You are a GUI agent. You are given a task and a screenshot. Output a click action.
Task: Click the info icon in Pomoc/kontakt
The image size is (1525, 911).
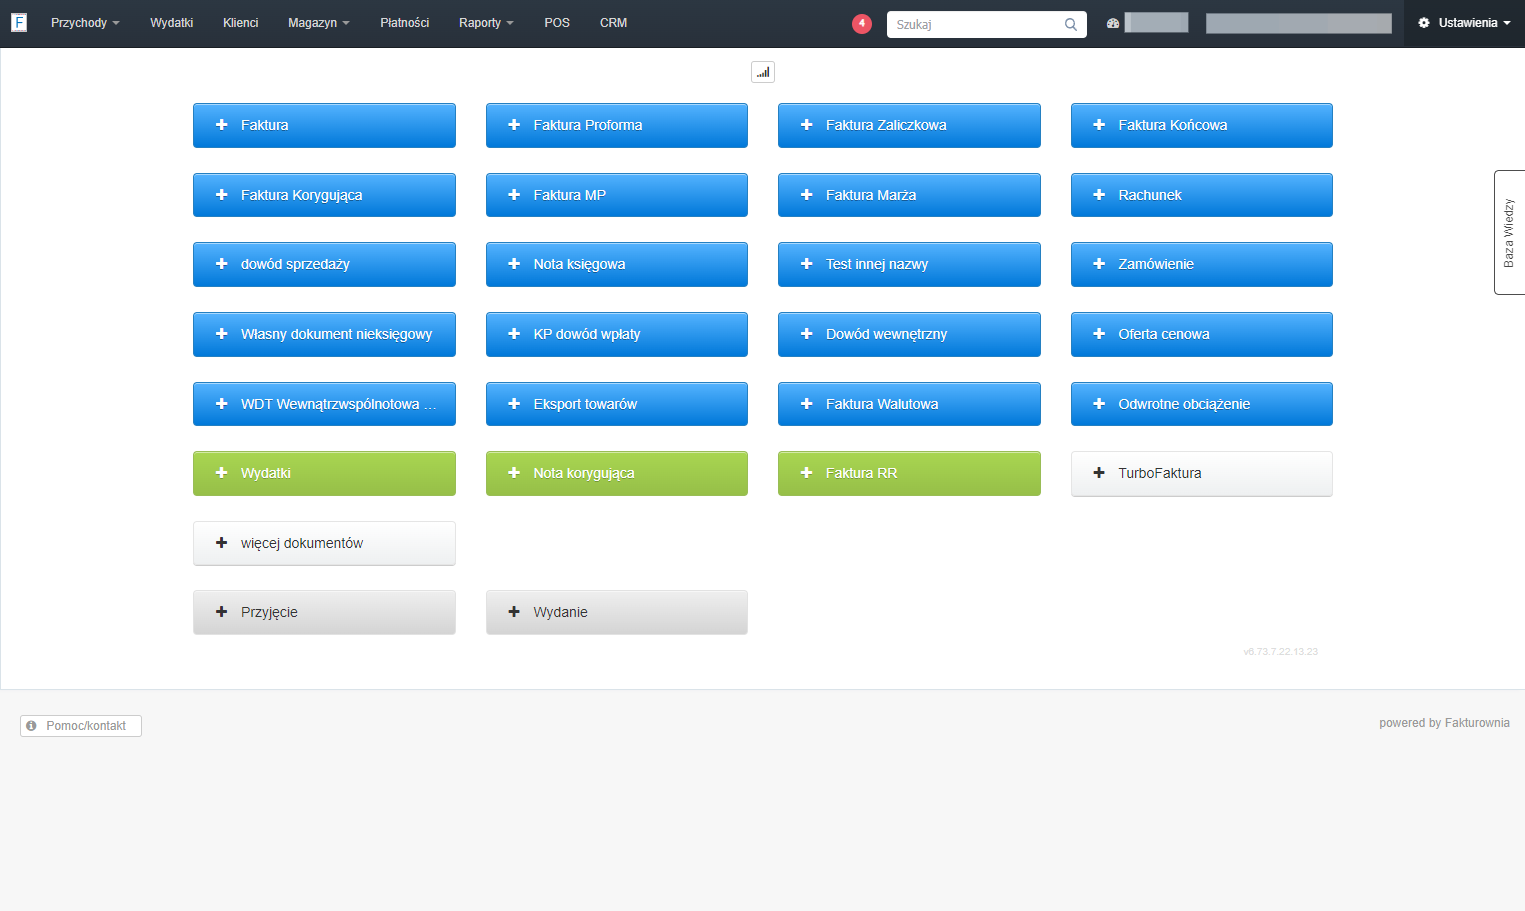(x=32, y=726)
